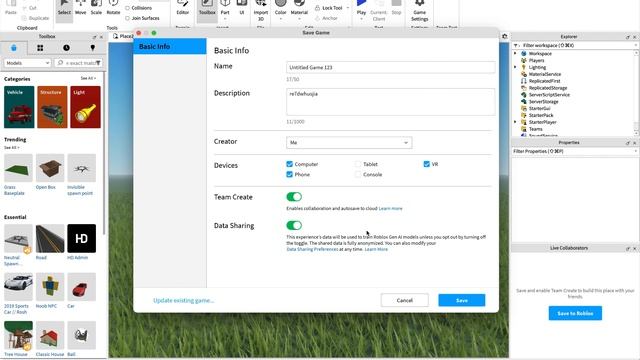Click the Description text area
Image resolution: width=640 pixels, height=360 pixels.
[x=391, y=102]
